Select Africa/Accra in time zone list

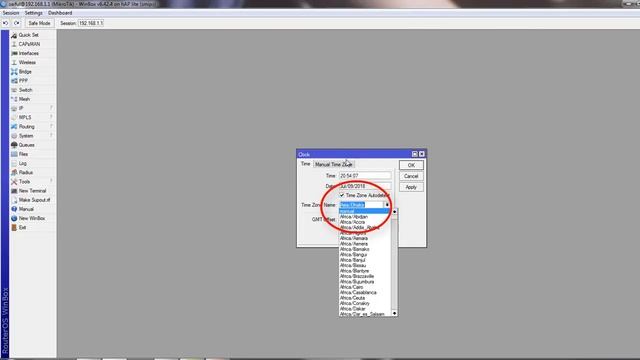pos(364,222)
